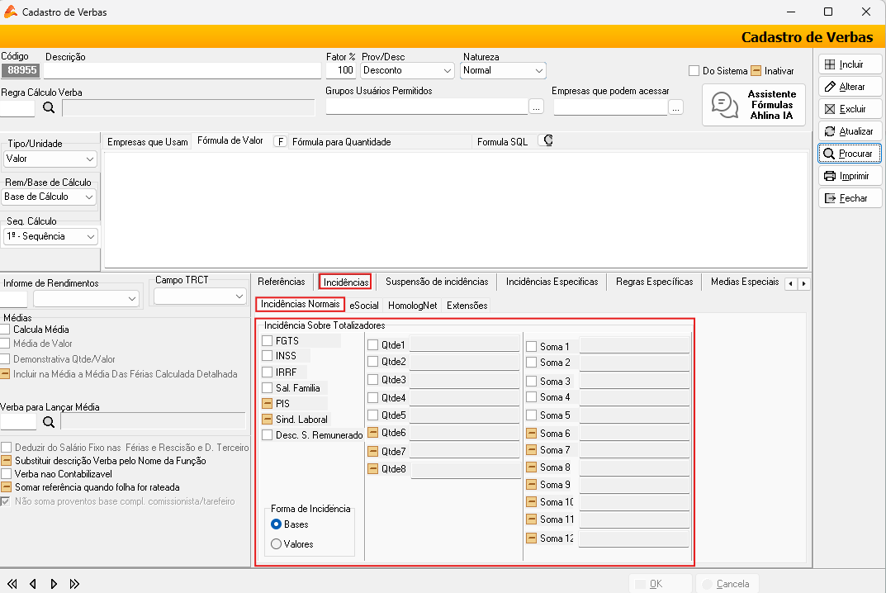
Task: Check Qtde1 checkbox
Action: click(373, 345)
